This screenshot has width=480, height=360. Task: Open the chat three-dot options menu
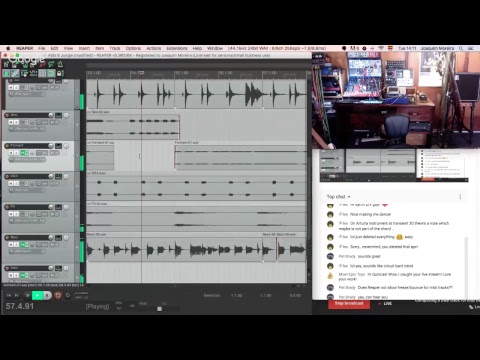(x=460, y=197)
